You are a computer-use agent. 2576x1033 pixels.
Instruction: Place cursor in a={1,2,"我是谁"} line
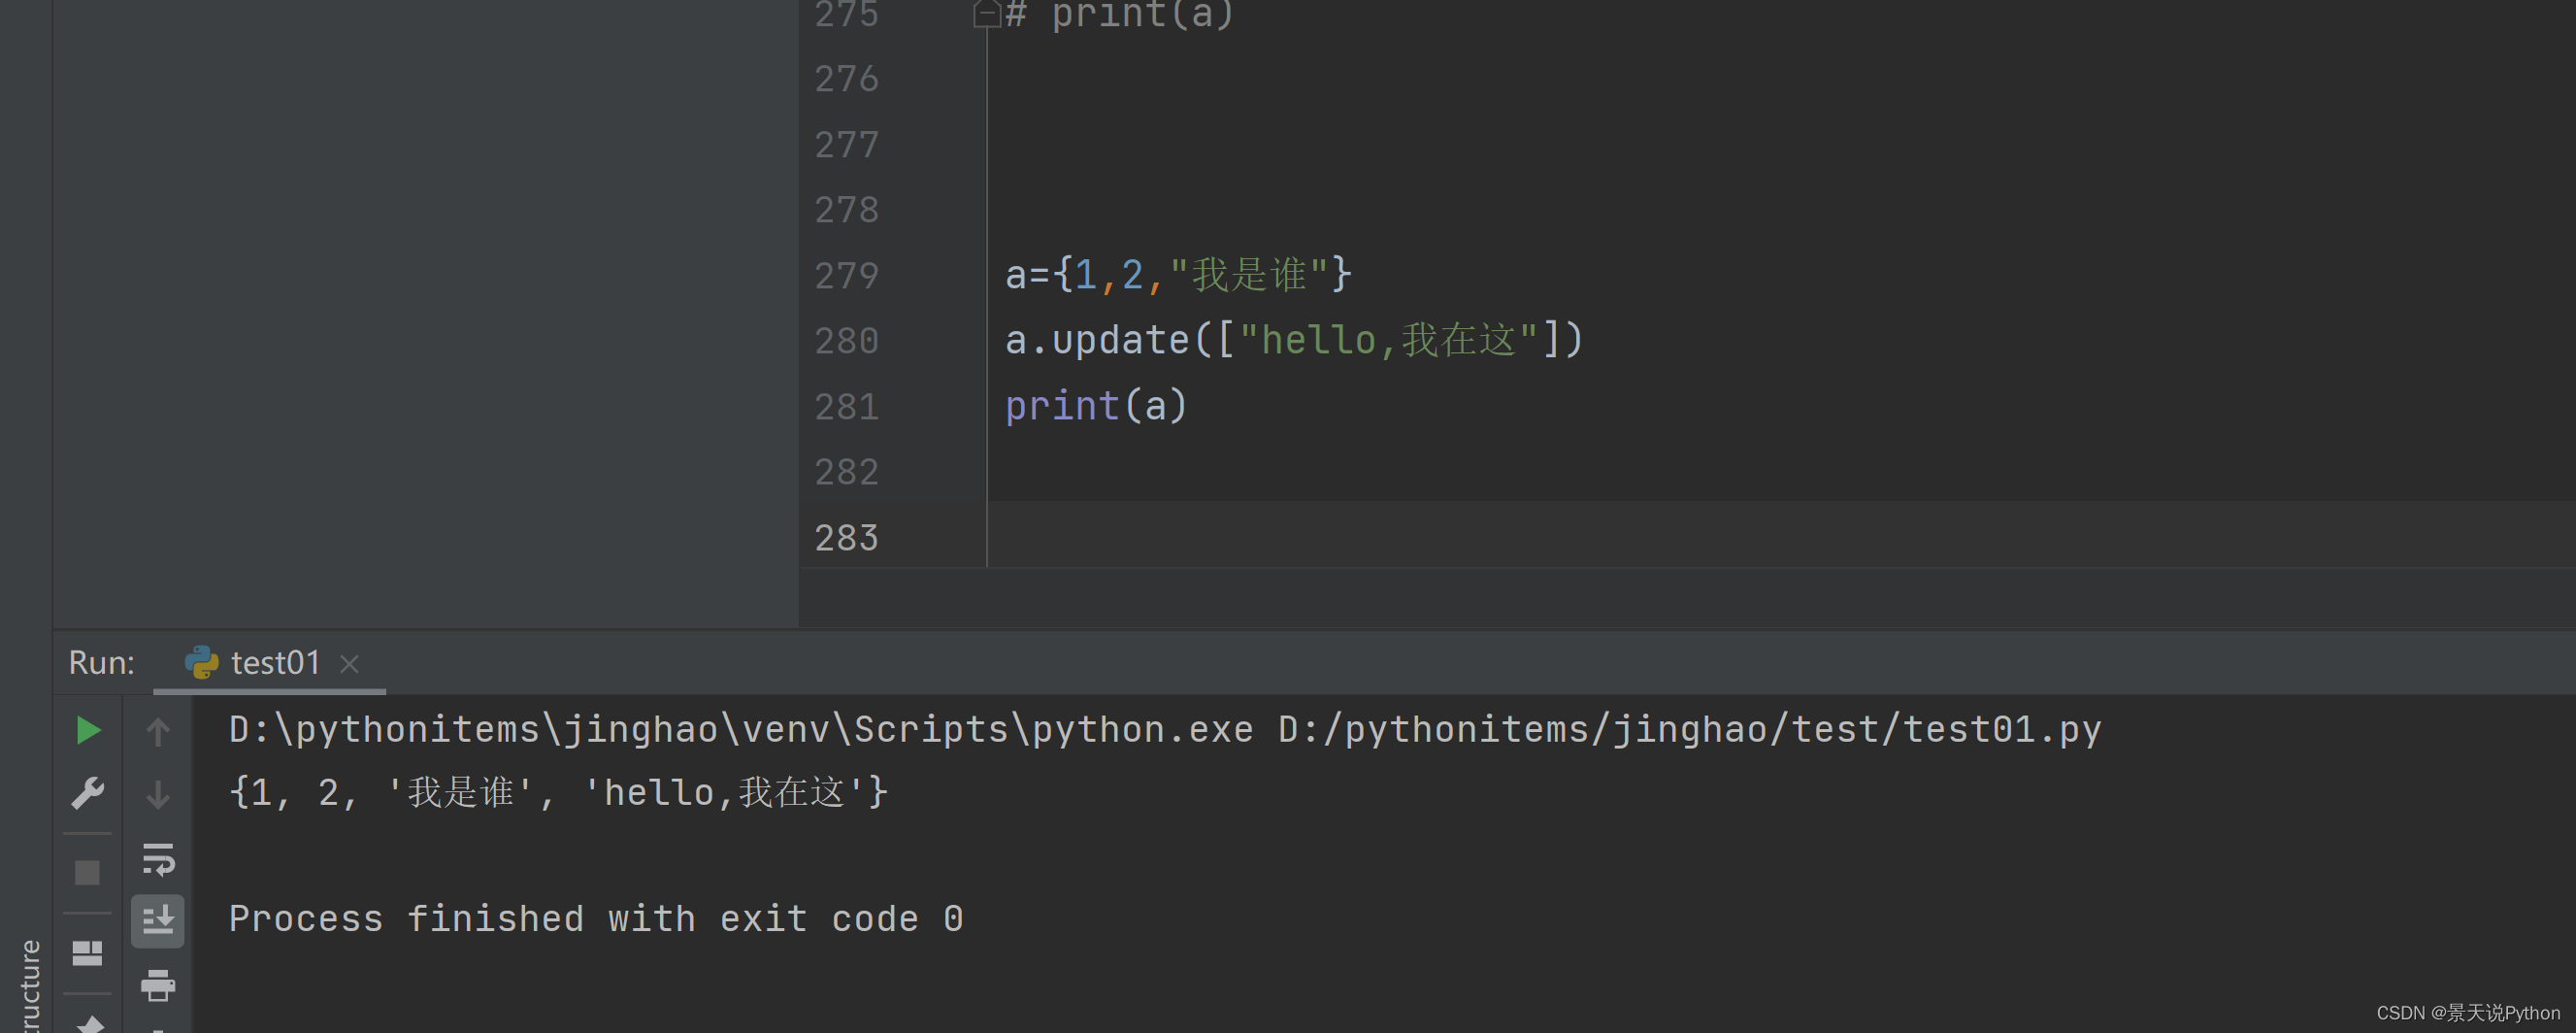pyautogui.click(x=1178, y=274)
